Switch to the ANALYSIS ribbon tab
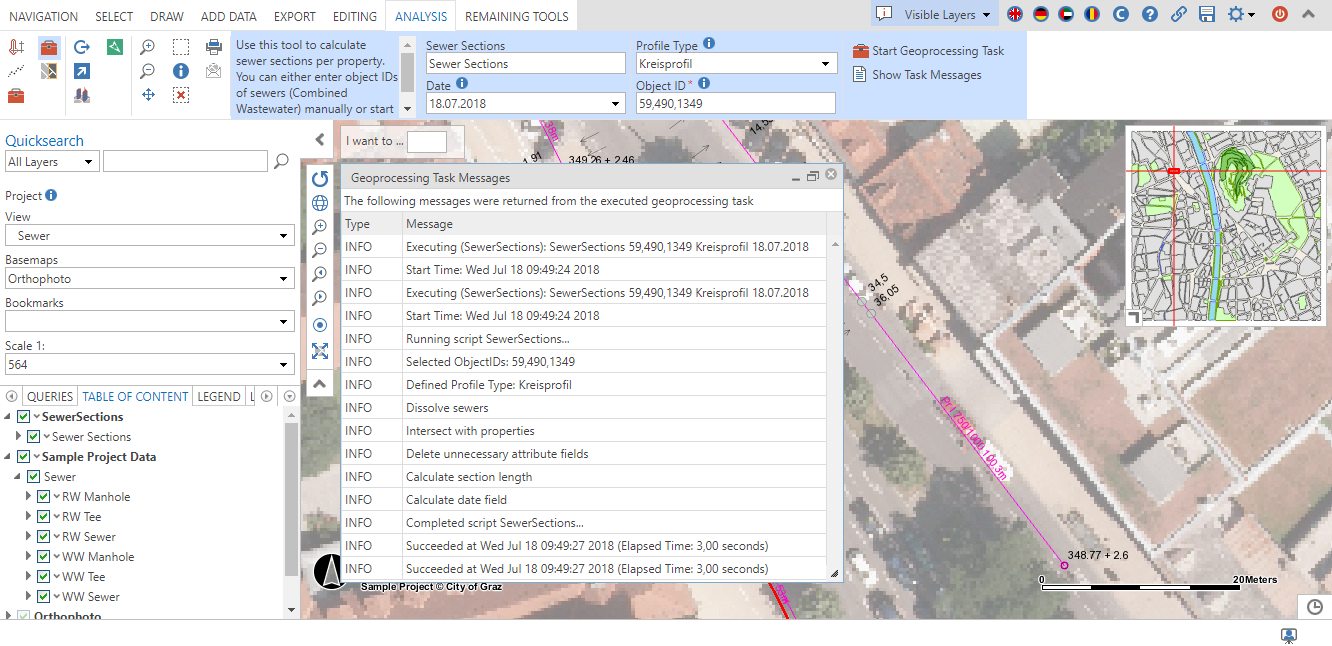The height and width of the screenshot is (646, 1332). click(x=420, y=15)
